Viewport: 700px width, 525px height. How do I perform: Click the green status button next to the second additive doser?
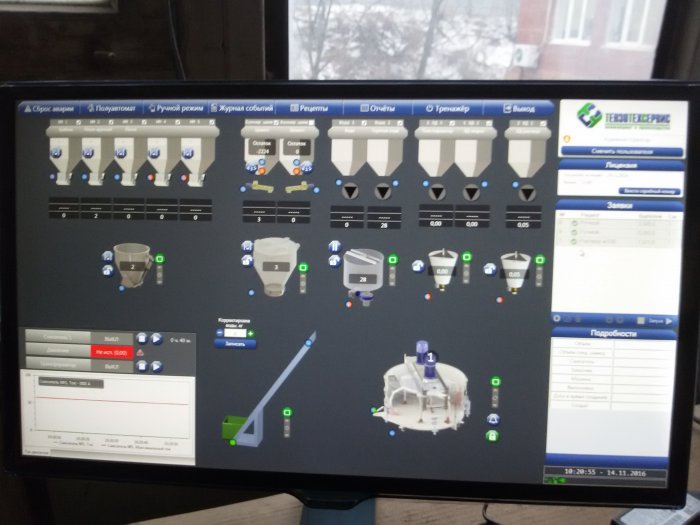click(x=540, y=260)
